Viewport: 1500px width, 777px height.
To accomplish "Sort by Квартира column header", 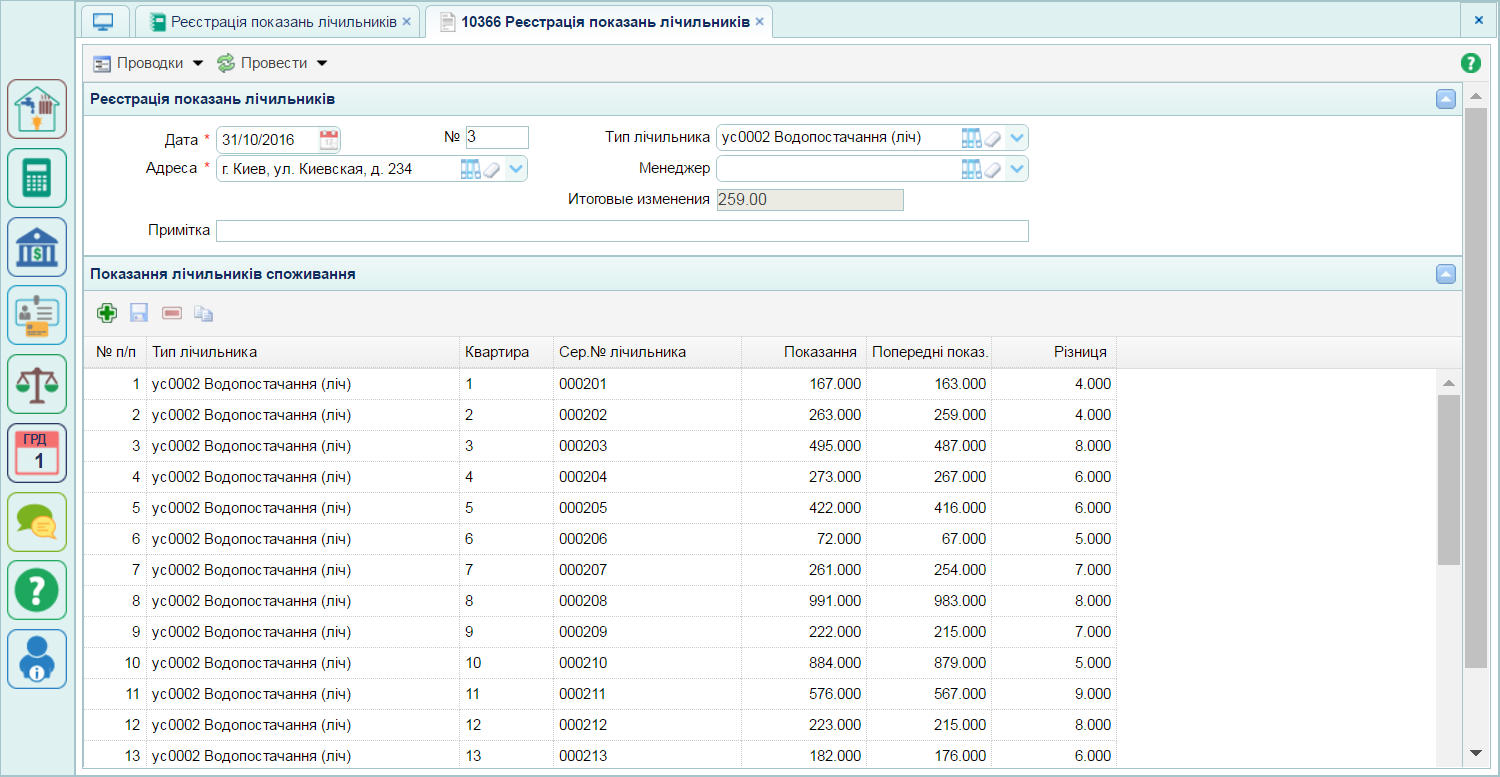I will [506, 352].
